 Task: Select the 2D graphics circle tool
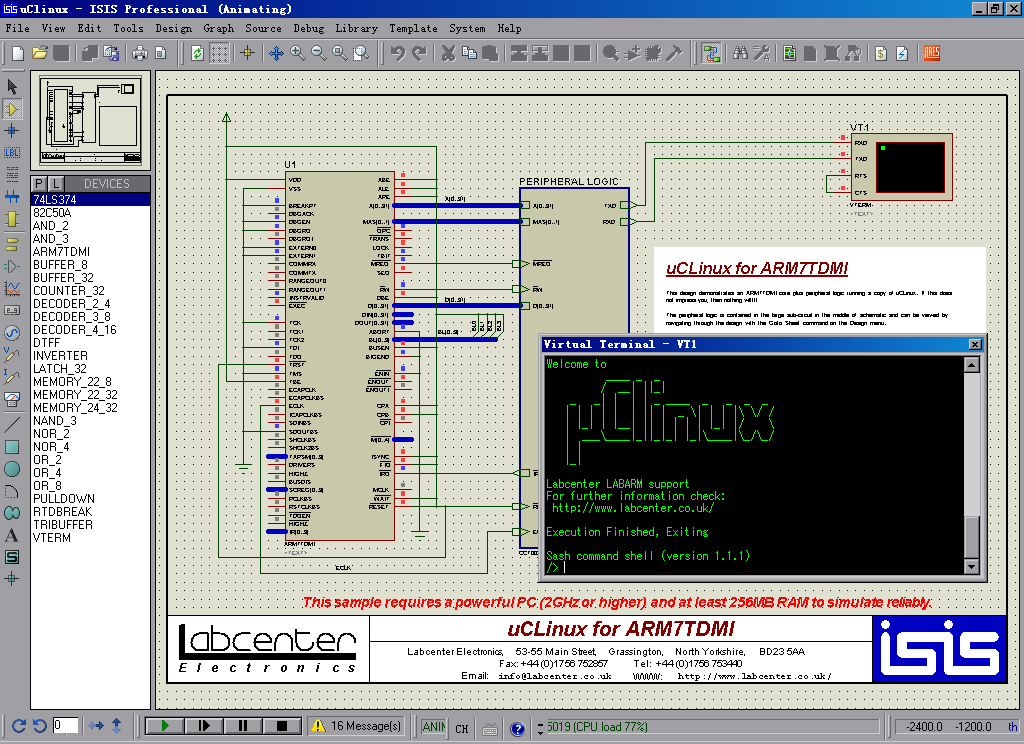[12, 468]
